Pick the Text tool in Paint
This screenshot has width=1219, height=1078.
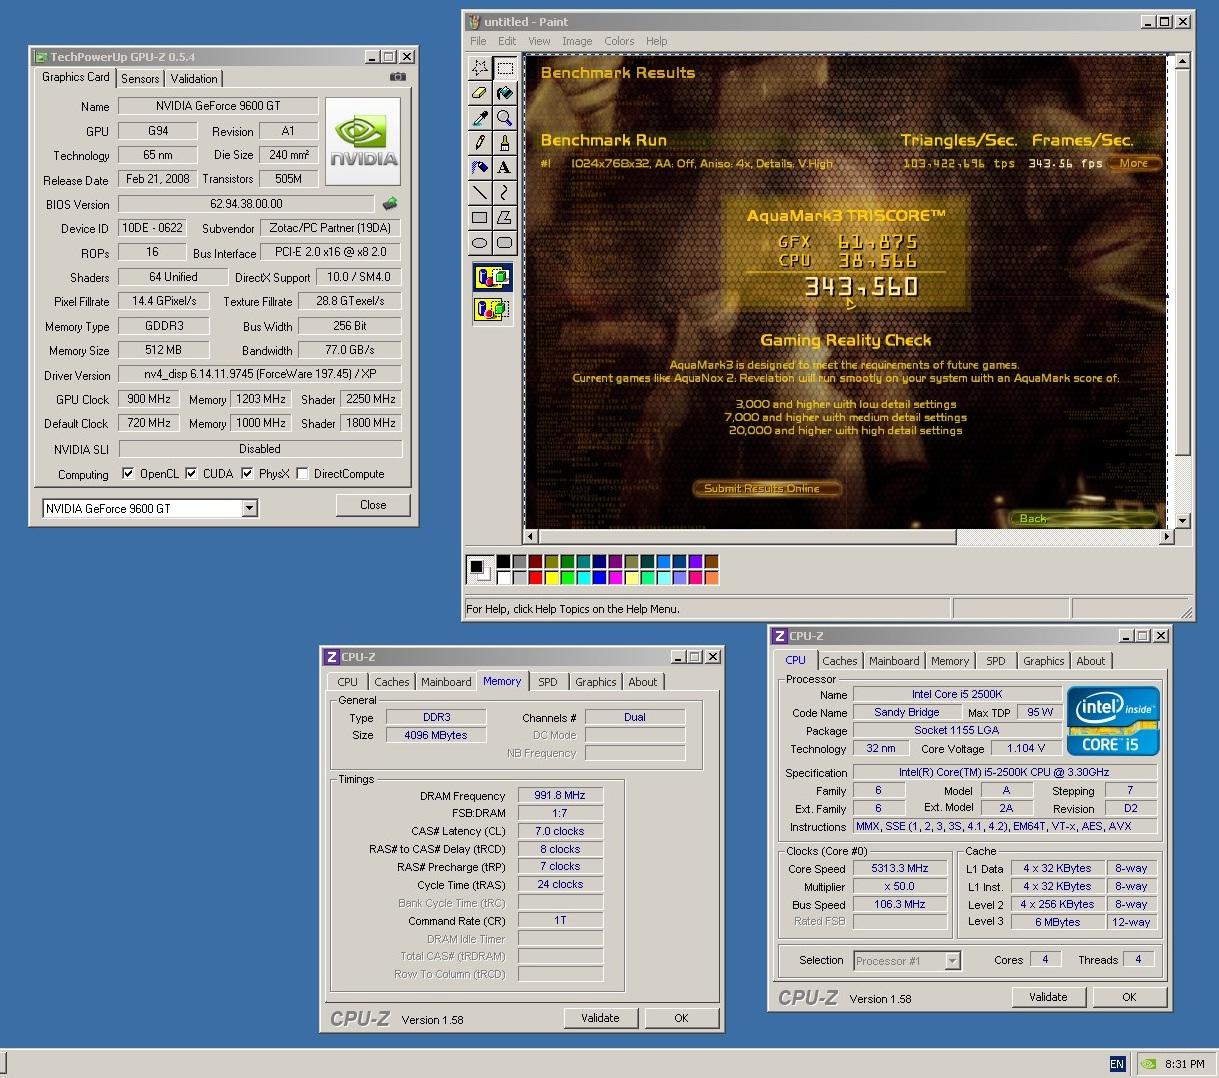(x=505, y=168)
